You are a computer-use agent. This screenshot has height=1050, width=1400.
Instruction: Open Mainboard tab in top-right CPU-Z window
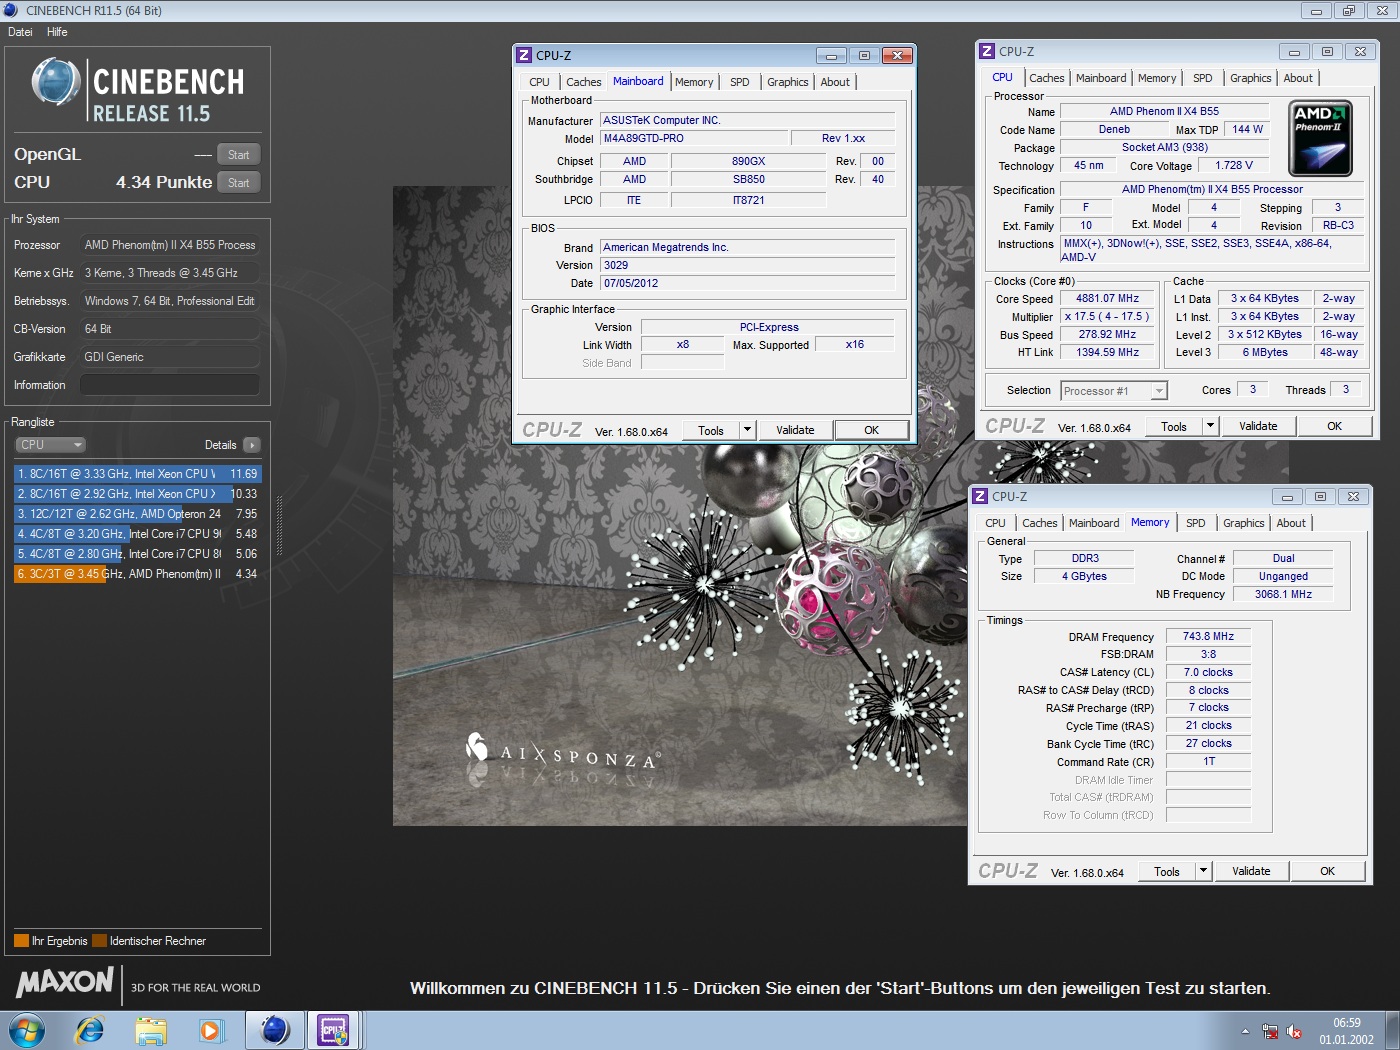1101,78
